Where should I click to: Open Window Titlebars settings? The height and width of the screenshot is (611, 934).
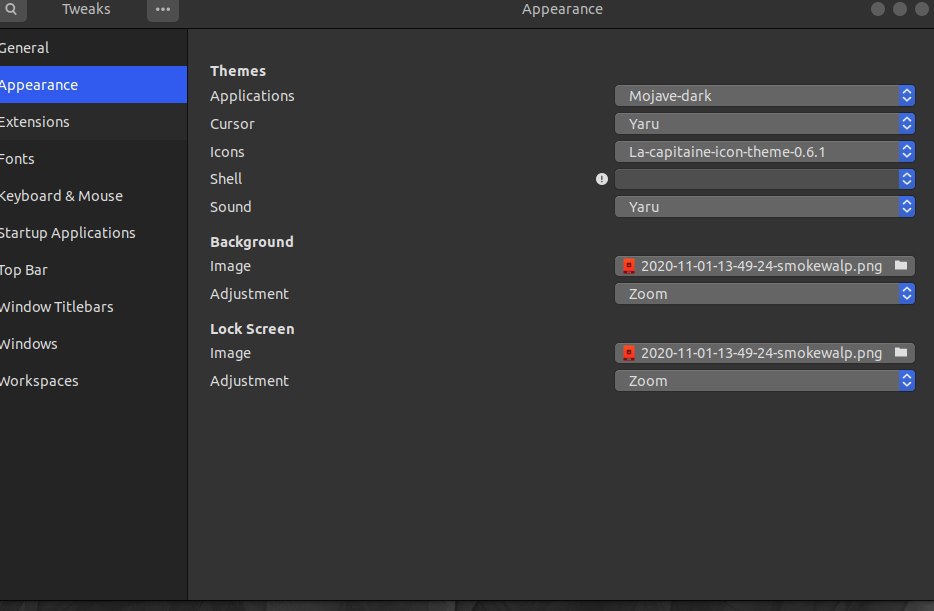click(x=94, y=307)
